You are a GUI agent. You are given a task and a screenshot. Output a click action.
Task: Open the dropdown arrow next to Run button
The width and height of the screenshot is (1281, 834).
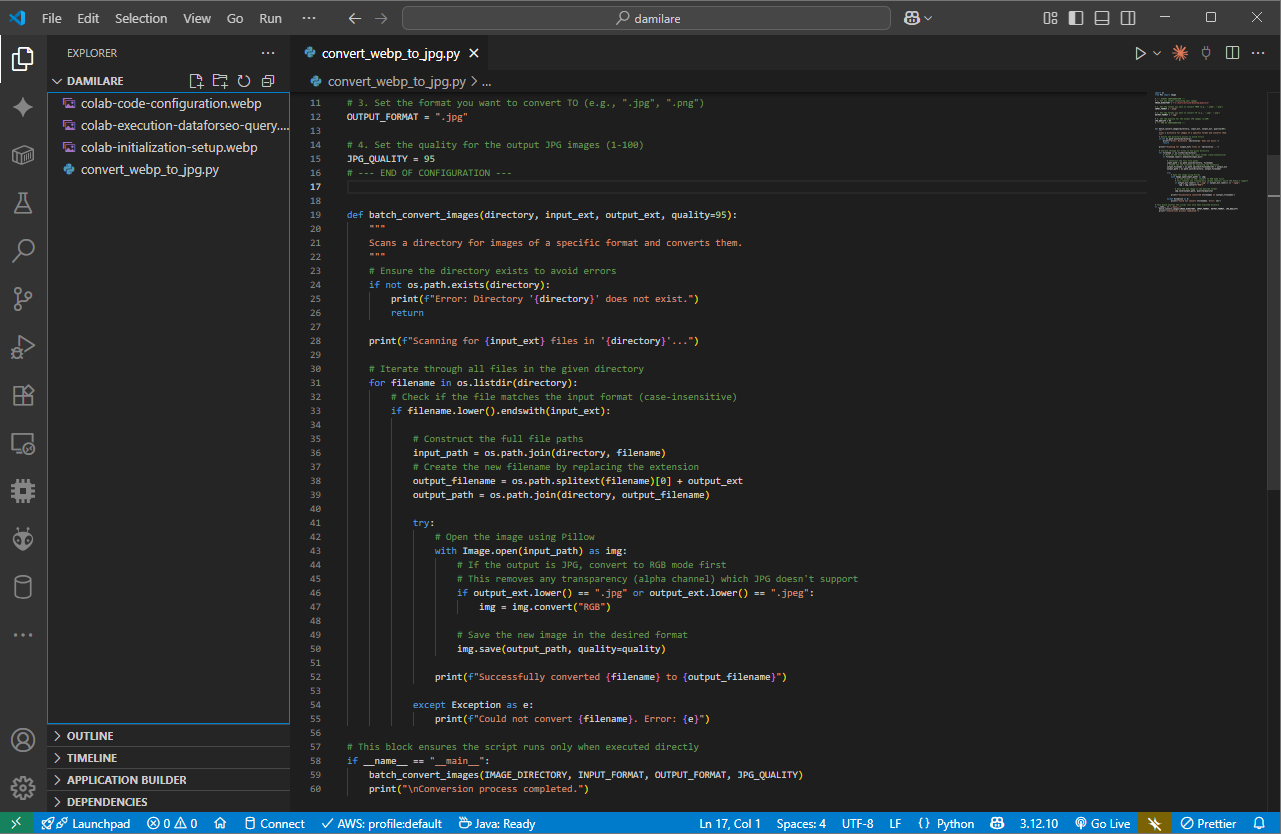(1158, 54)
